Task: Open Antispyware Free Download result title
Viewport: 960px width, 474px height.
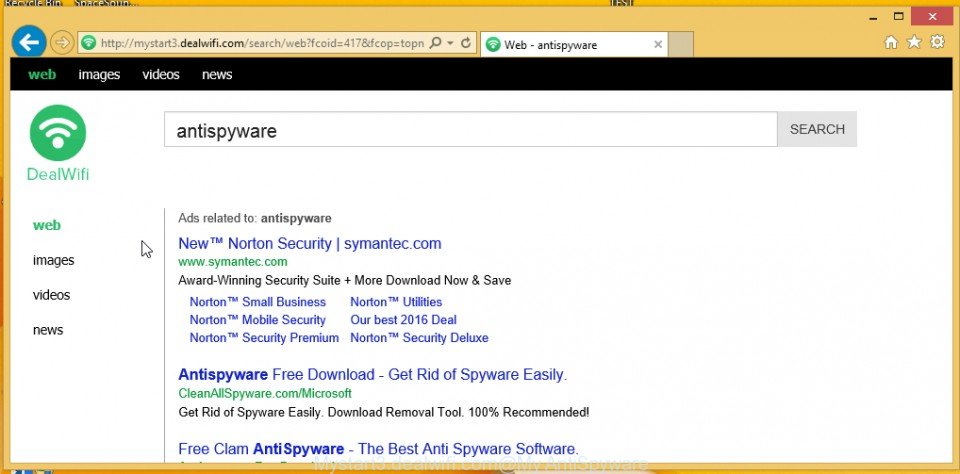Action: click(x=372, y=375)
